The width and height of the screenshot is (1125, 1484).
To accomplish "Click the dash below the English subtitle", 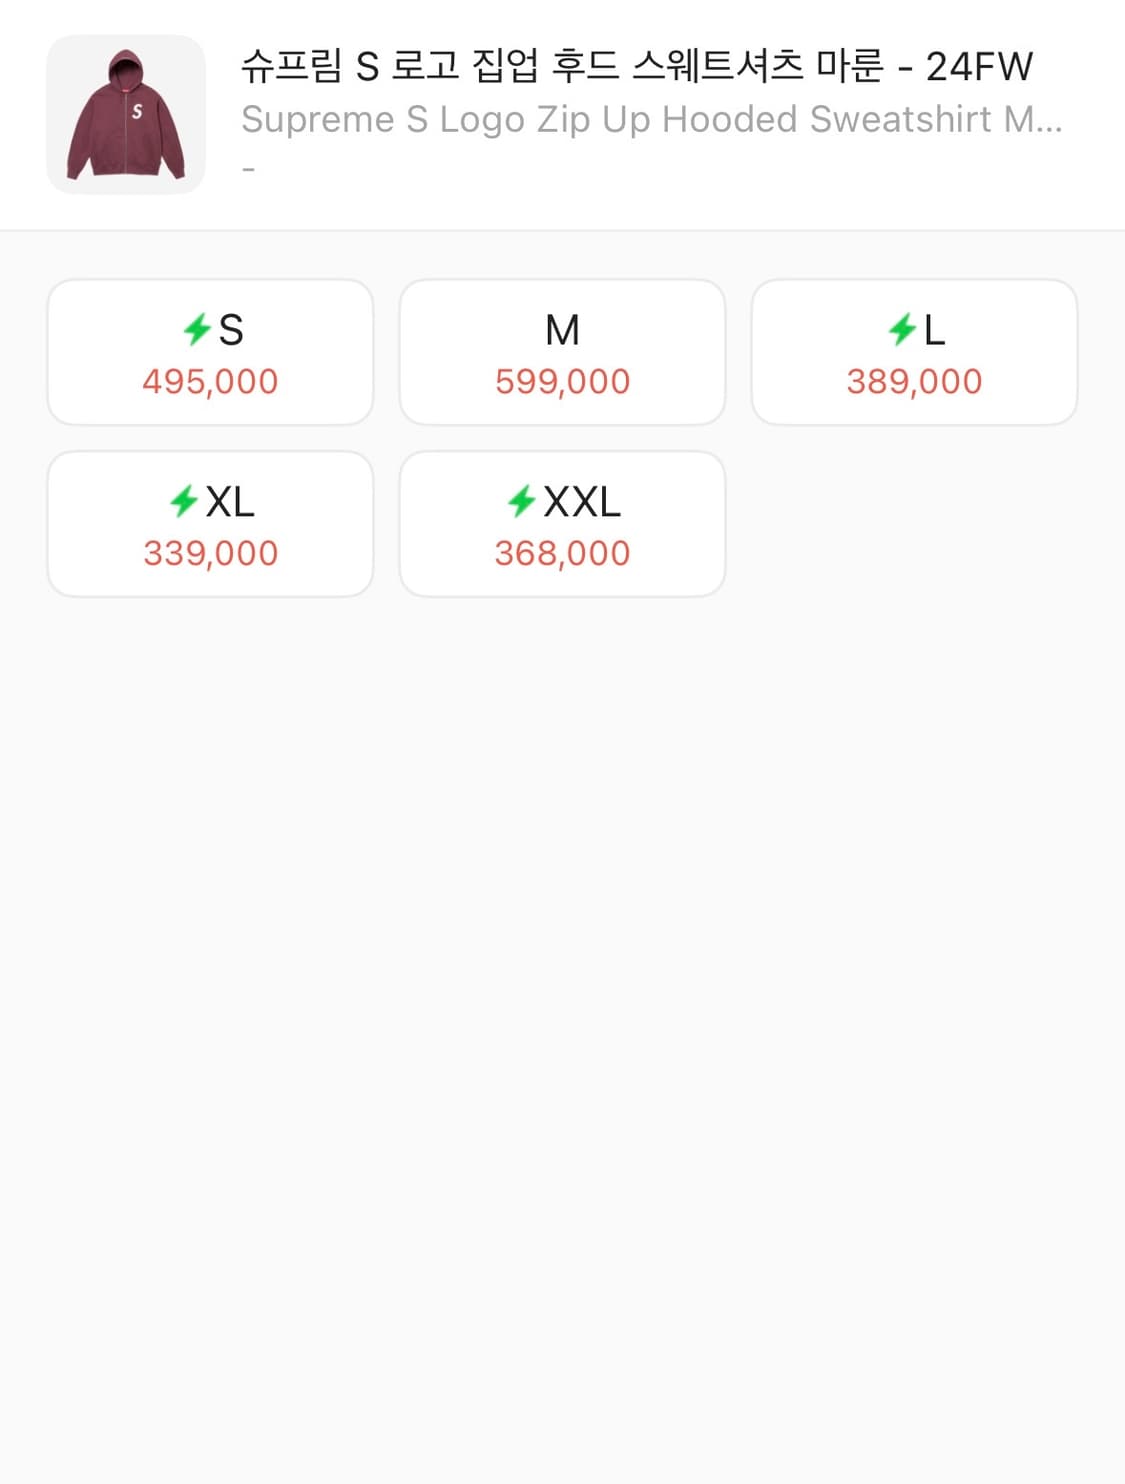I will coord(249,170).
